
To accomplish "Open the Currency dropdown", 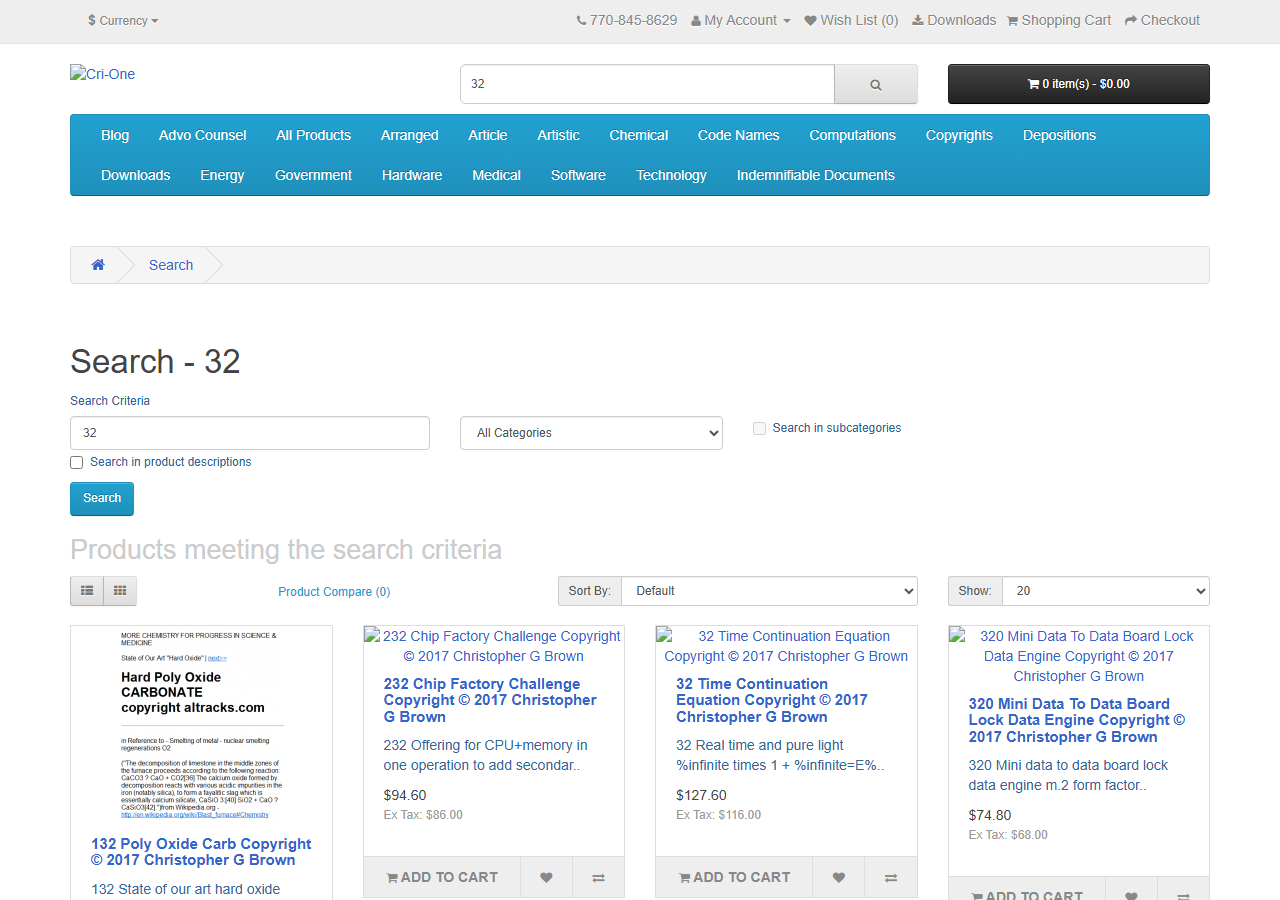I will pos(123,20).
